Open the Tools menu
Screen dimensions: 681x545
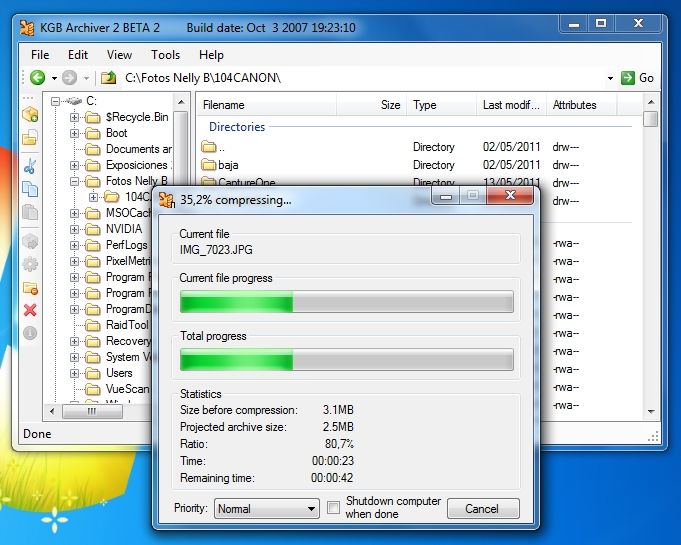click(165, 55)
